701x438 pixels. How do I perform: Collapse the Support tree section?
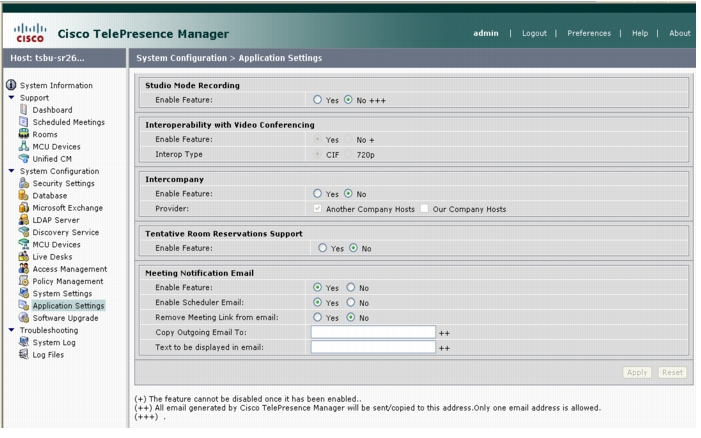point(11,97)
